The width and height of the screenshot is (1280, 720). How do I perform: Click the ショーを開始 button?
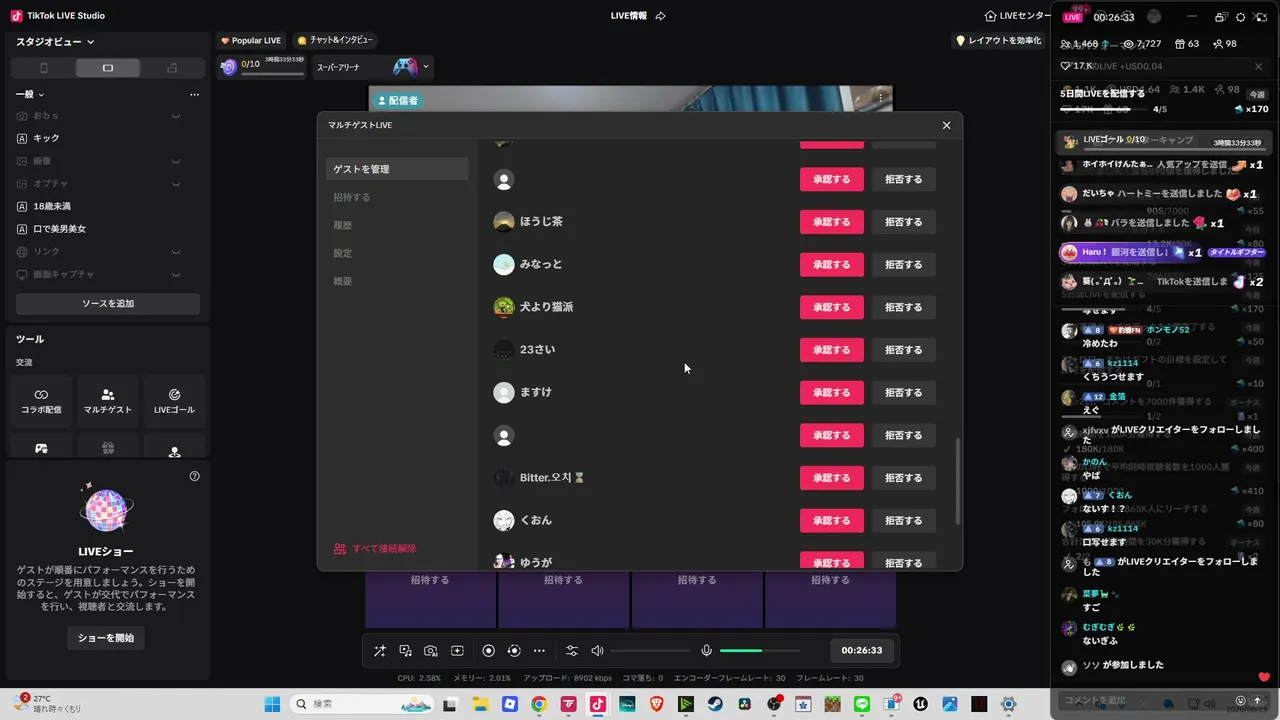(x=106, y=638)
